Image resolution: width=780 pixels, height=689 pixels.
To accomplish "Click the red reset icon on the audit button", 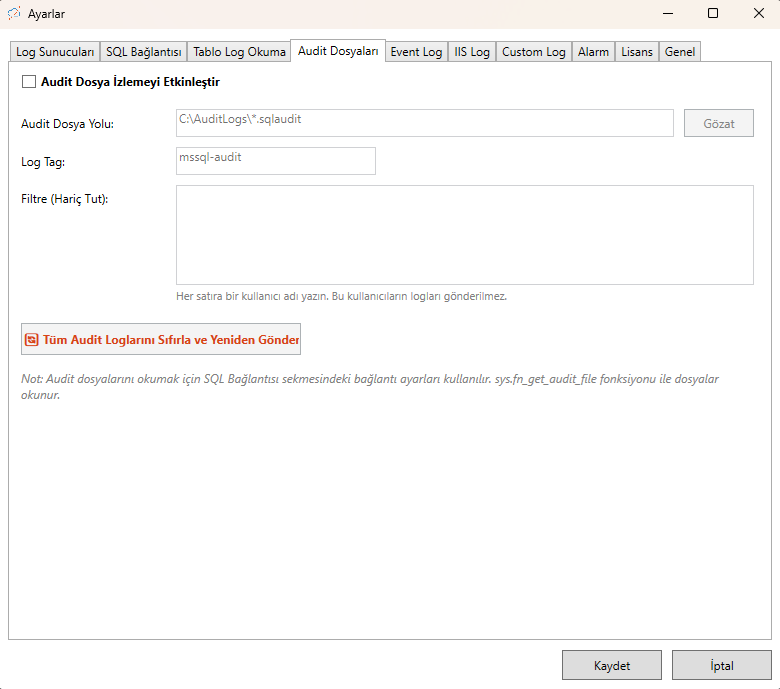I will click(x=31, y=340).
